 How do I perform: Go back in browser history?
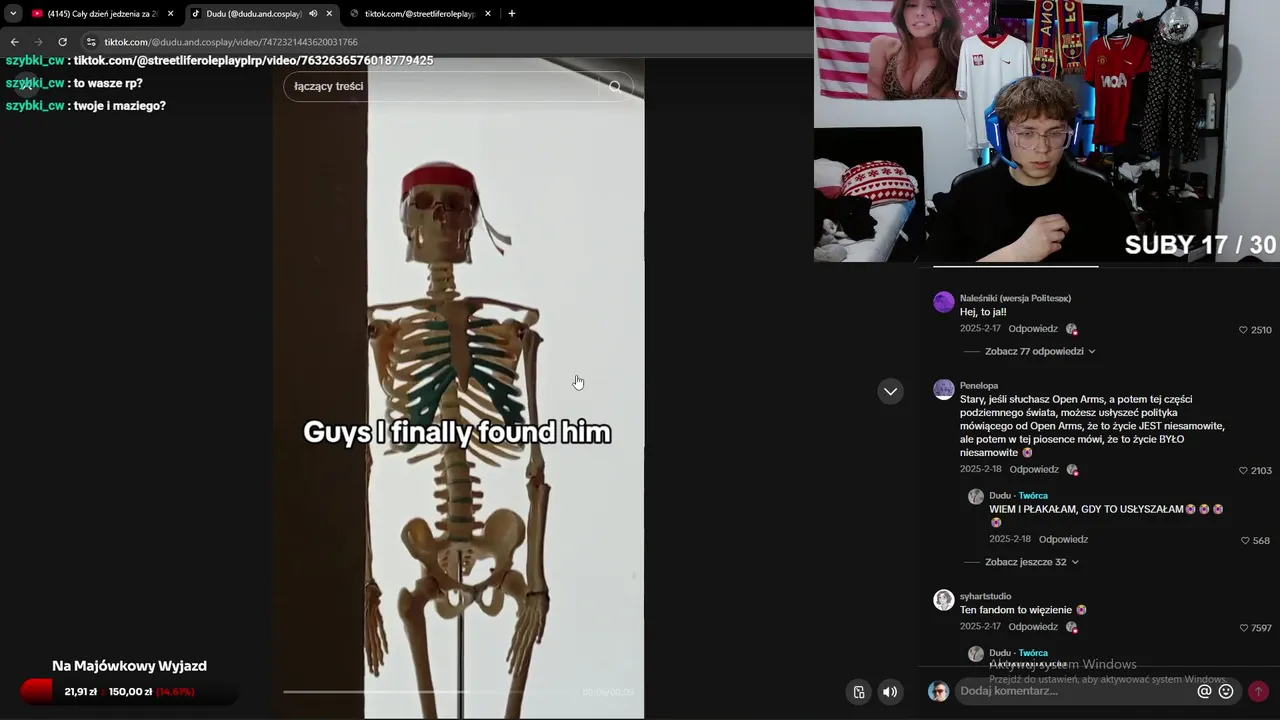coord(14,42)
